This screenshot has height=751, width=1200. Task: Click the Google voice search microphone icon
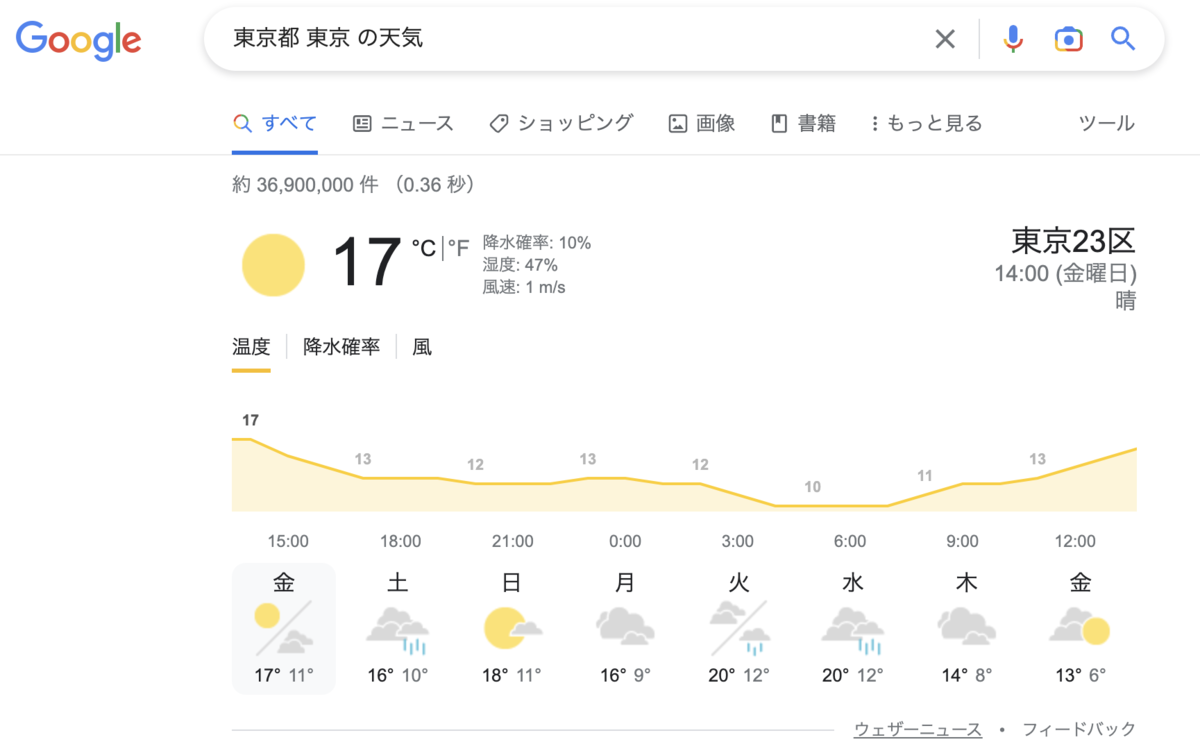click(1013, 38)
